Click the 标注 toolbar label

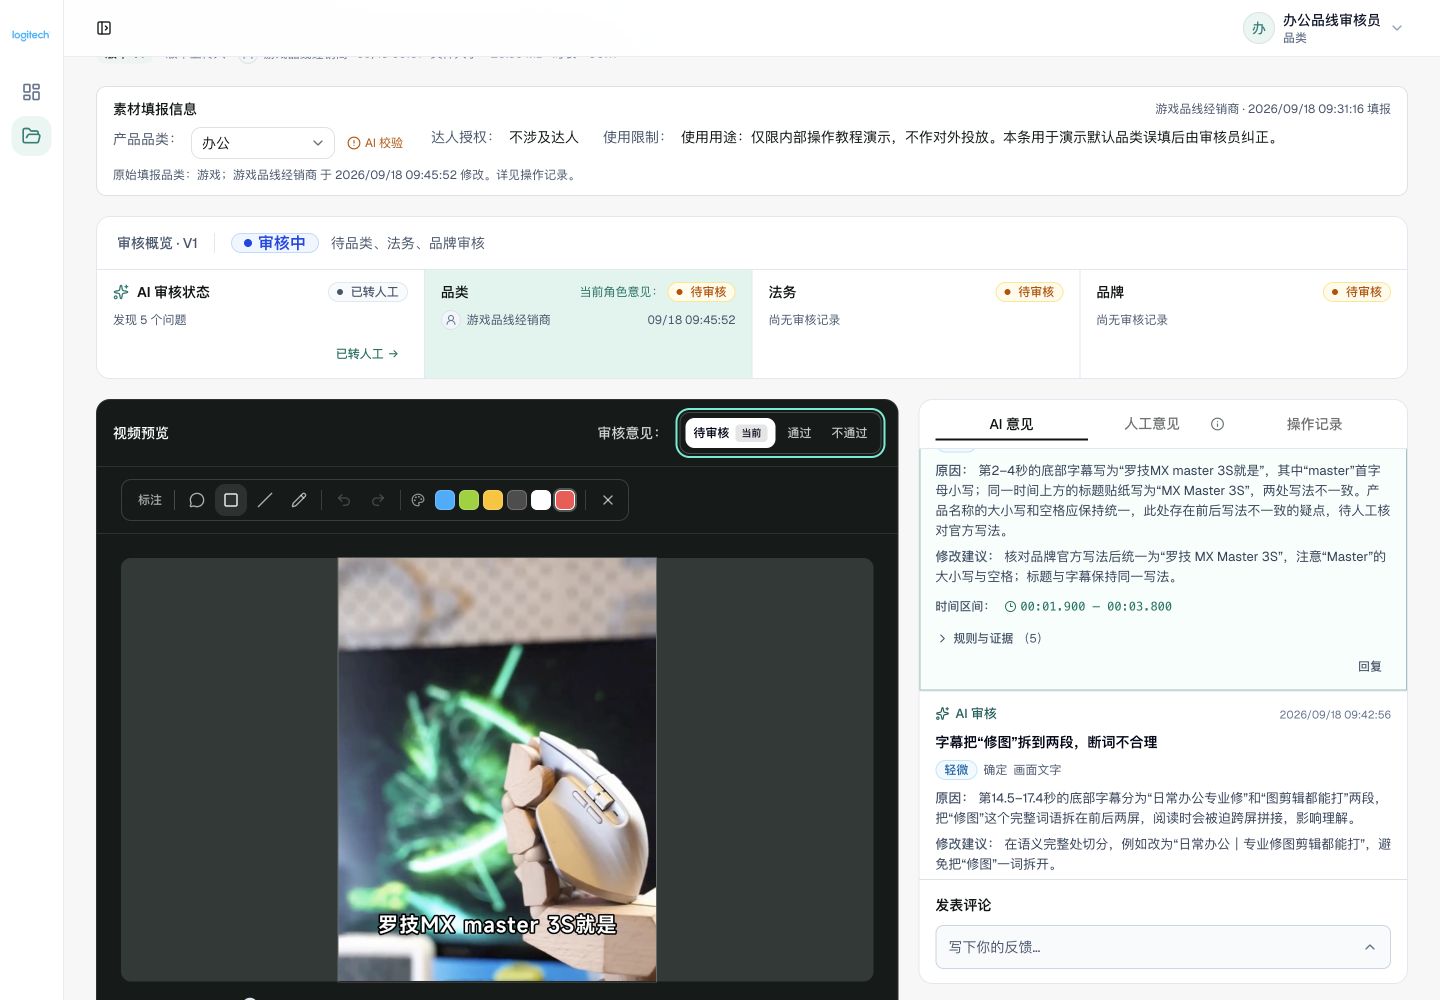[x=150, y=500]
